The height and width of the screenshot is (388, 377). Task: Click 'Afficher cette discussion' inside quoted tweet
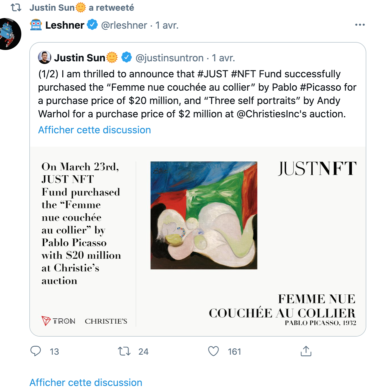[x=94, y=130]
